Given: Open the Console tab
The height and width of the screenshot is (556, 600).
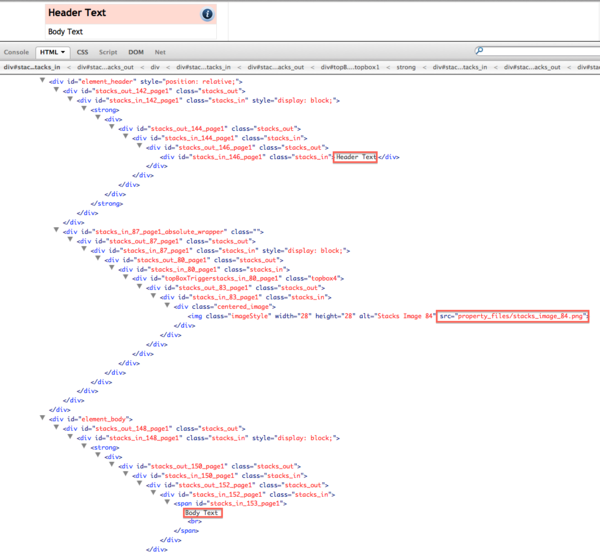Looking at the screenshot, I should (x=16, y=52).
